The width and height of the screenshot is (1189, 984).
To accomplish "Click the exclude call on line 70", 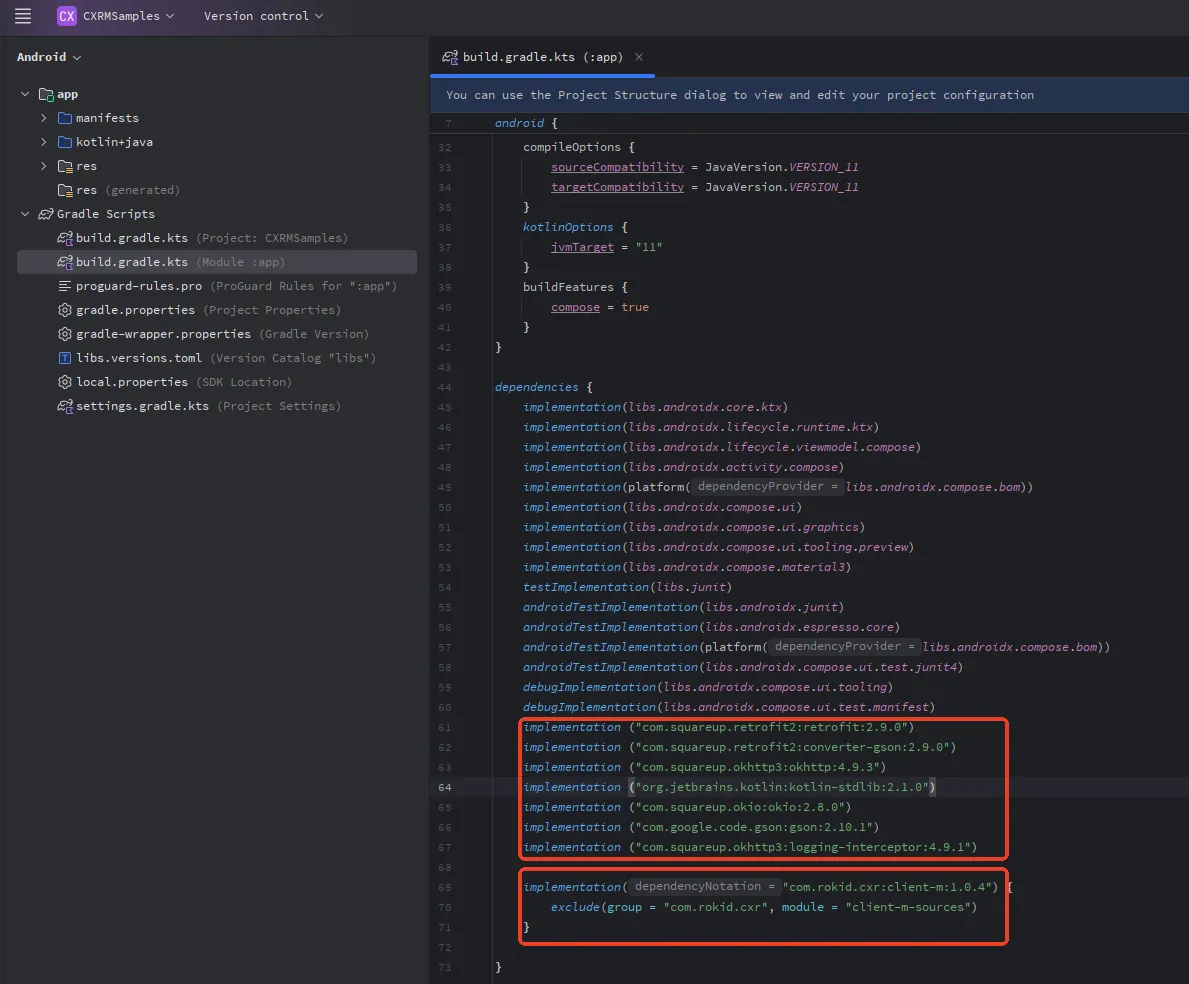I will (x=576, y=907).
